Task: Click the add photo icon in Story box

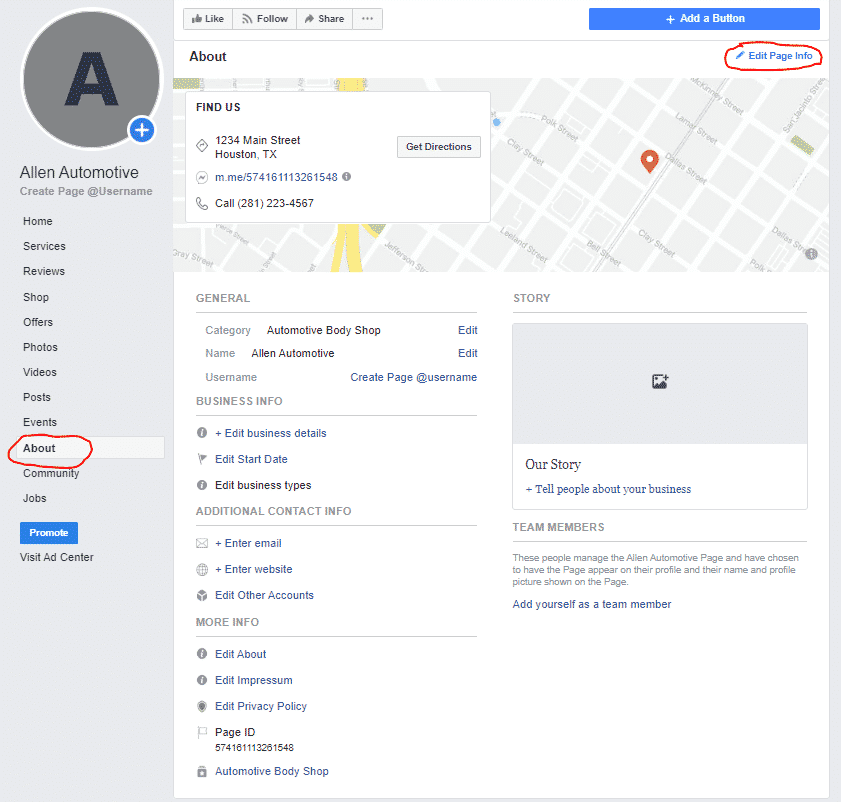Action: (x=660, y=381)
